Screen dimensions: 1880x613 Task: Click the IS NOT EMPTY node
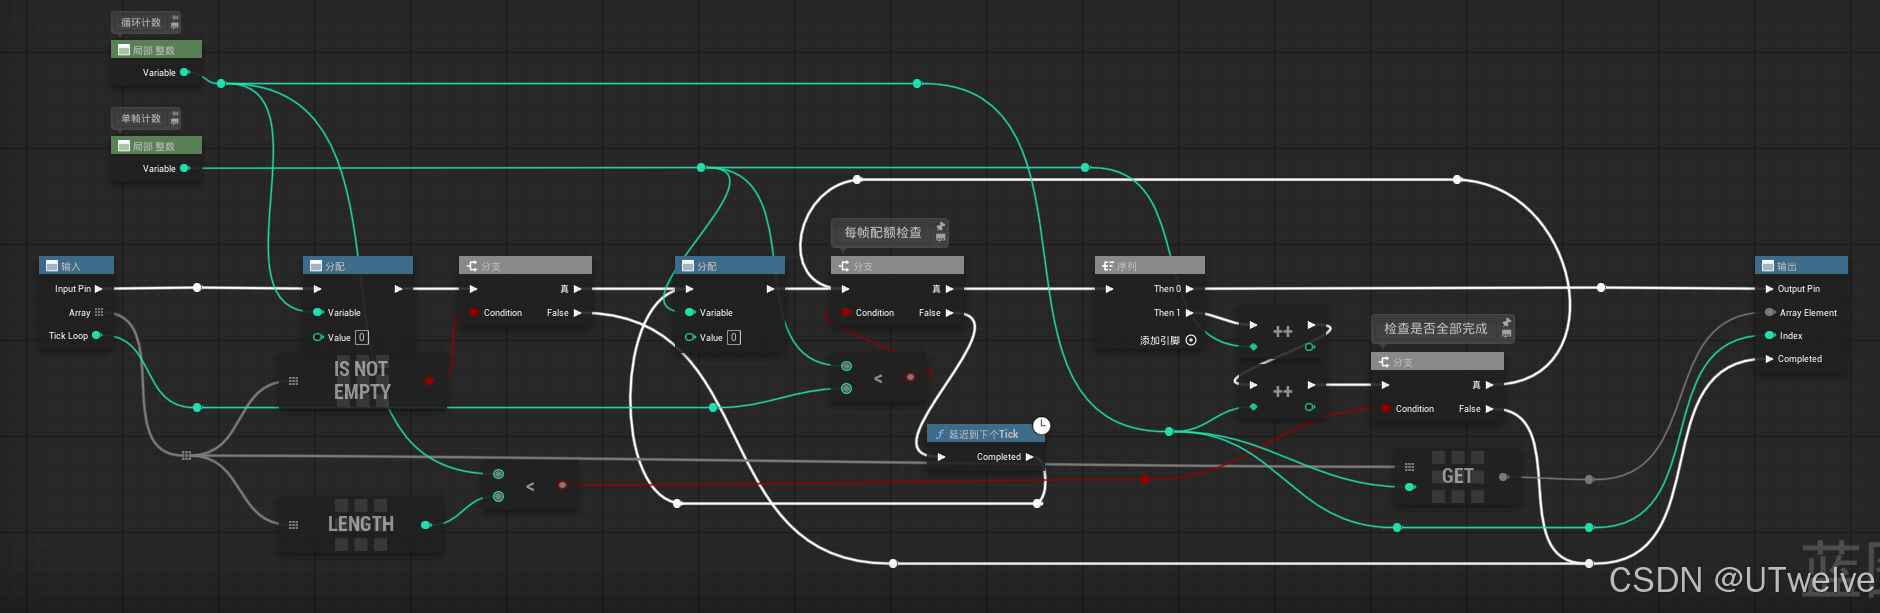361,380
